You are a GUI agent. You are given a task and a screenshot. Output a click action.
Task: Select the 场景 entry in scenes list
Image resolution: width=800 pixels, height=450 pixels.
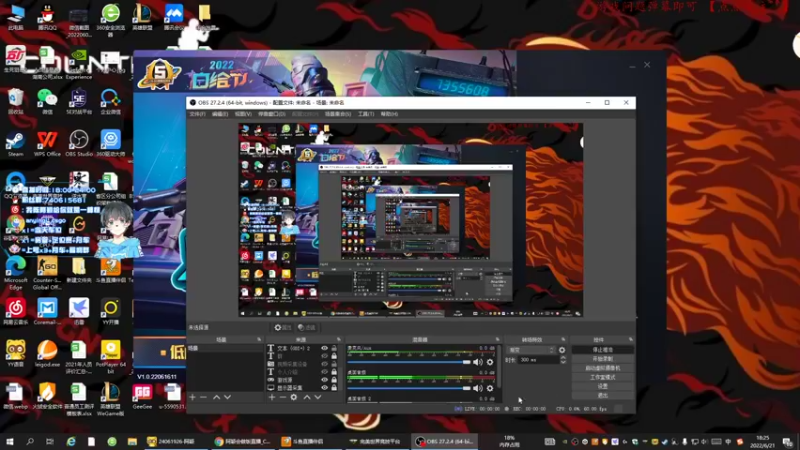point(226,348)
